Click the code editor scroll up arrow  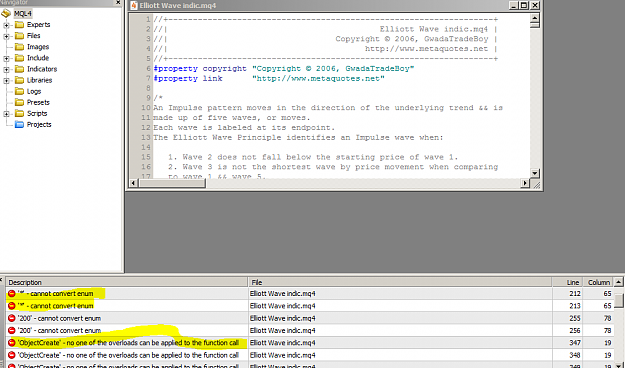(x=535, y=18)
